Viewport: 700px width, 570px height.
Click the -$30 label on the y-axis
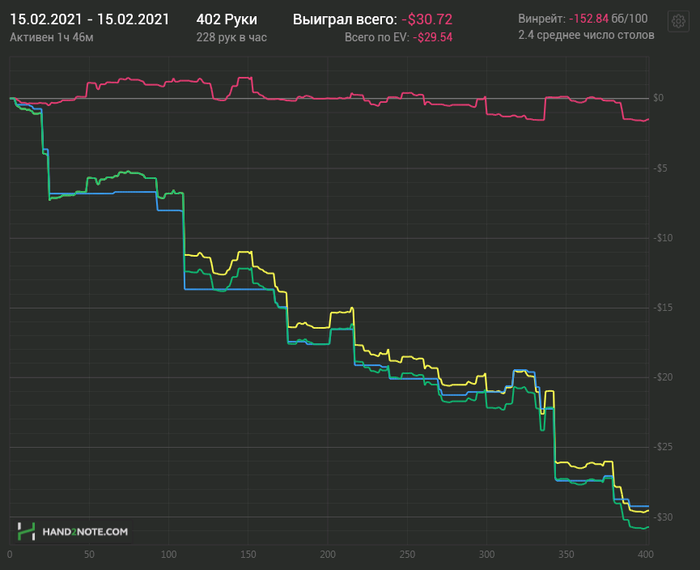coord(662,517)
